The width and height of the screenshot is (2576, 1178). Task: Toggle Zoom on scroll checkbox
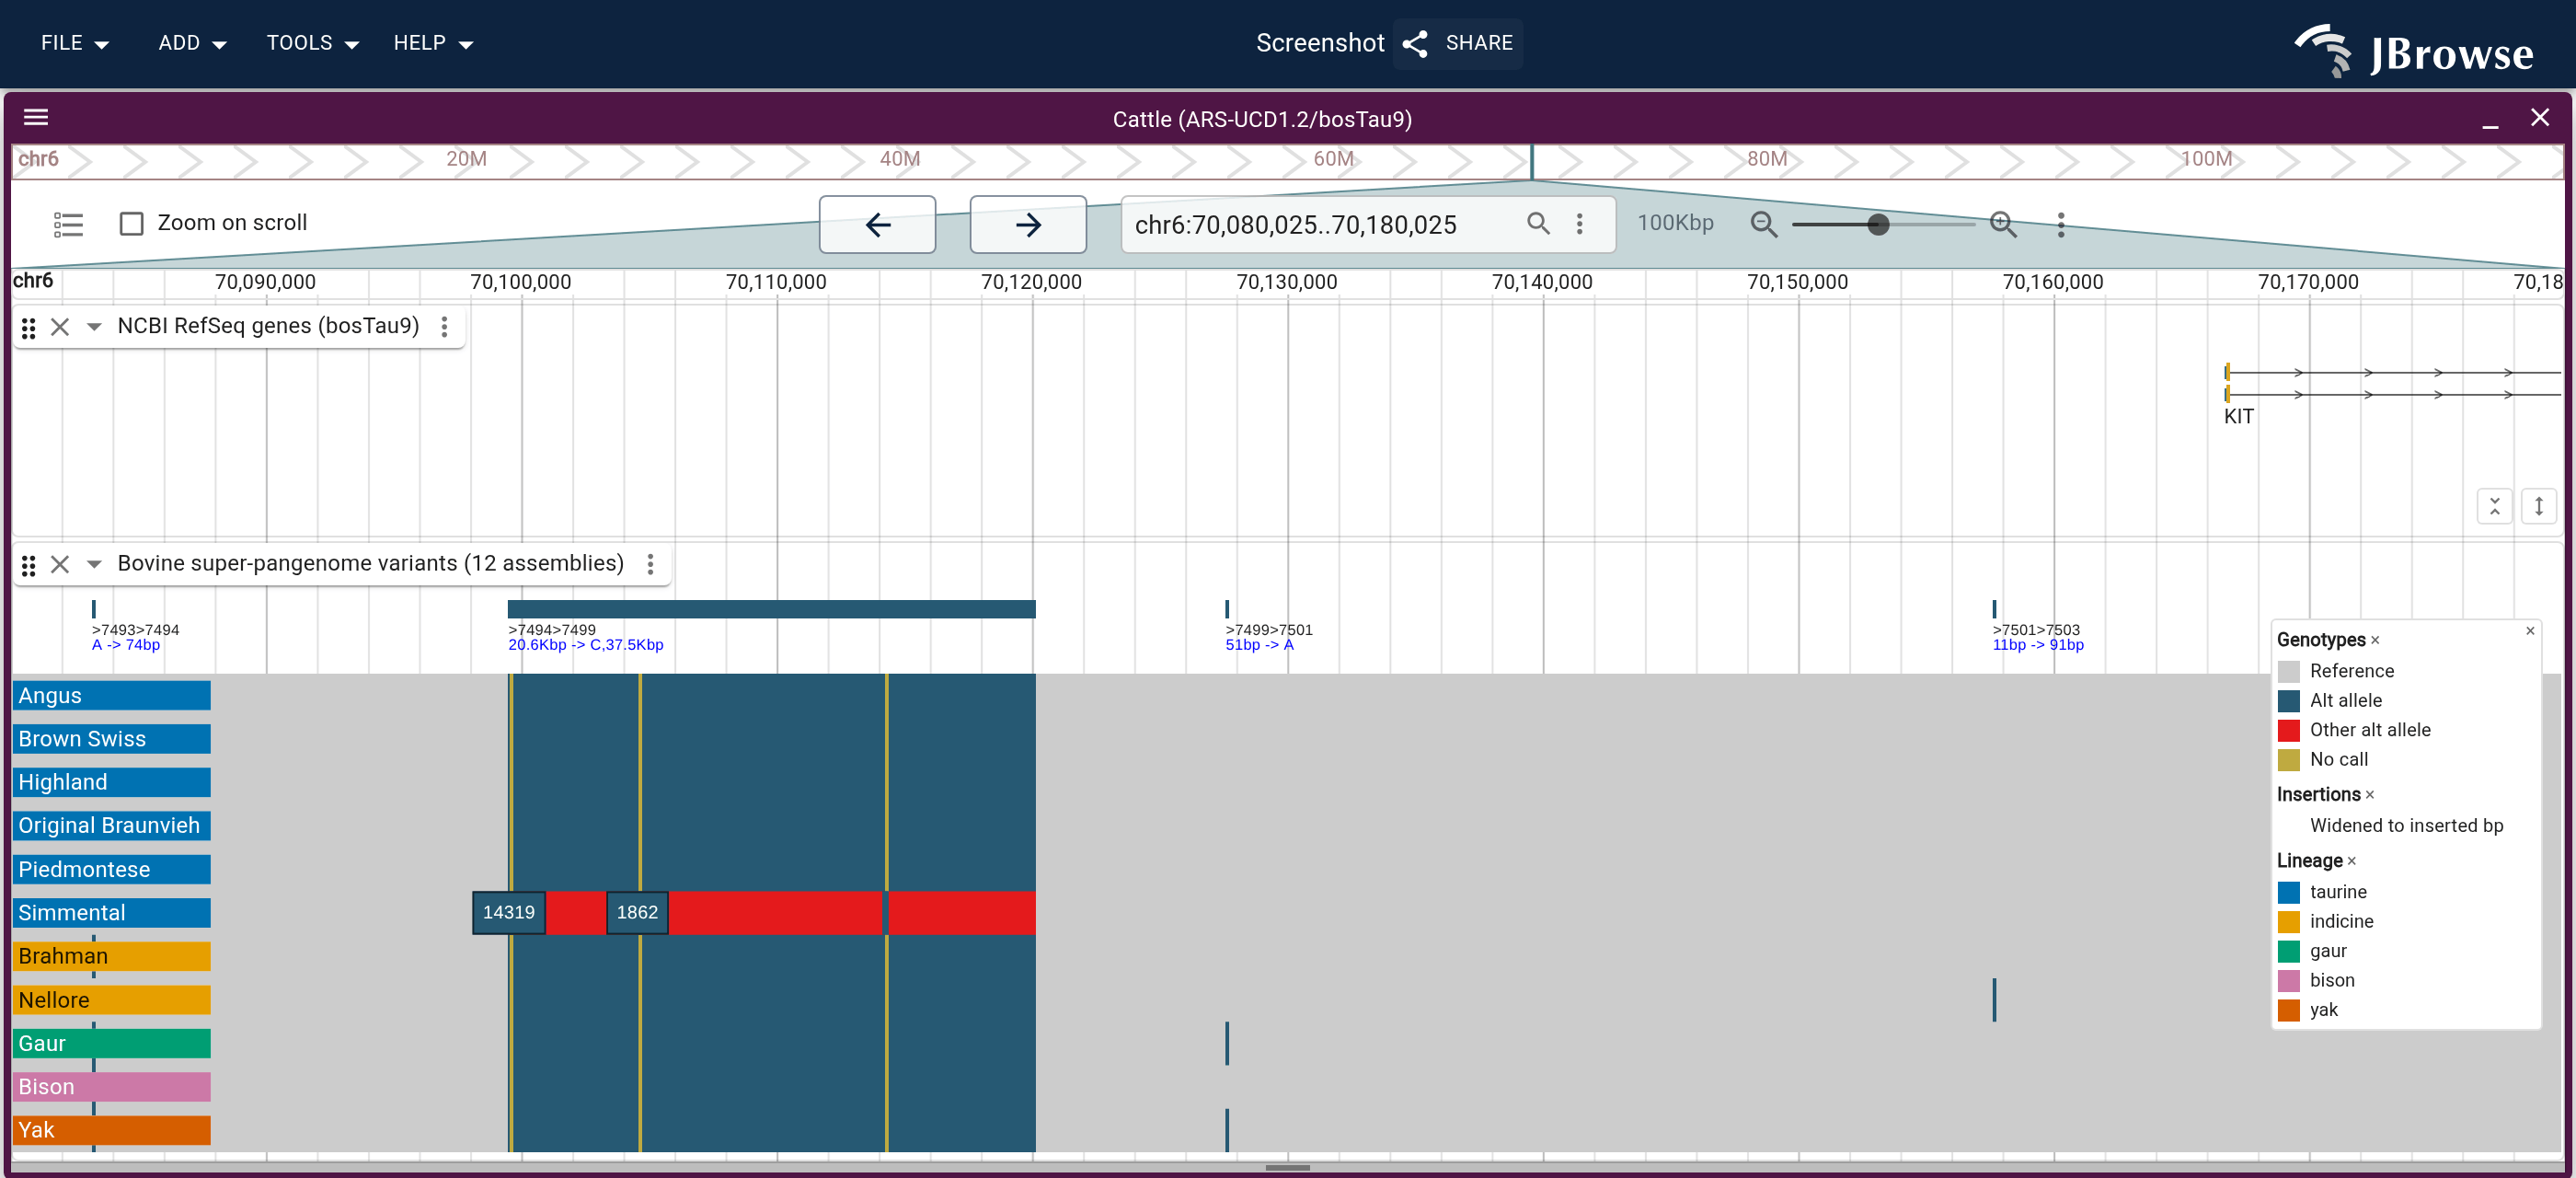click(x=131, y=223)
